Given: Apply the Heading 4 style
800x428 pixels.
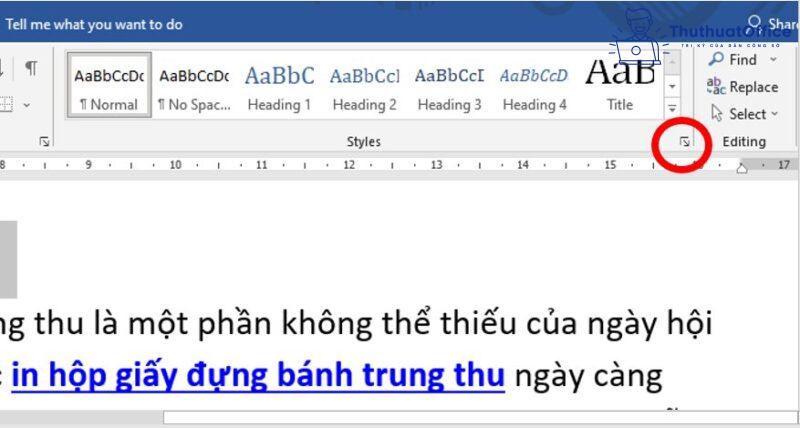Looking at the screenshot, I should click(534, 85).
